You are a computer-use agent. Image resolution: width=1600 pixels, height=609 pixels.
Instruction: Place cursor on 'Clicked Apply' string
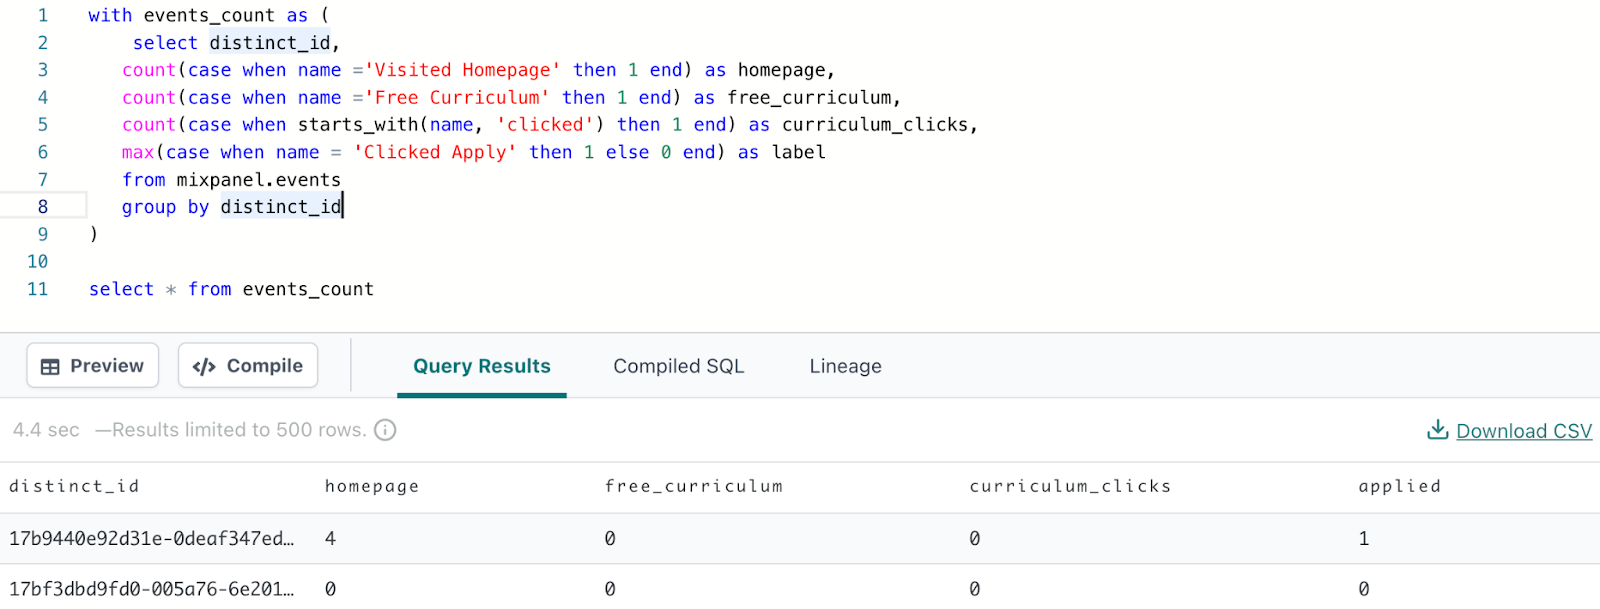[435, 152]
